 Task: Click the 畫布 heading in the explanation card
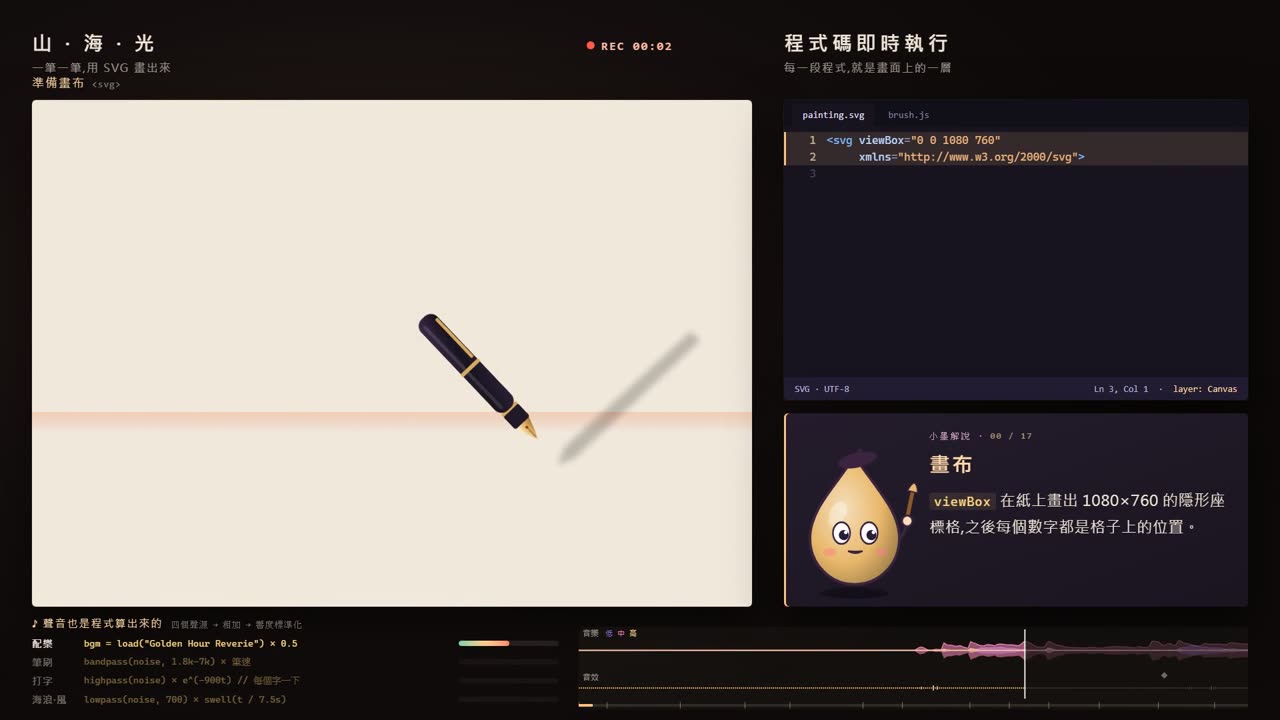(951, 465)
